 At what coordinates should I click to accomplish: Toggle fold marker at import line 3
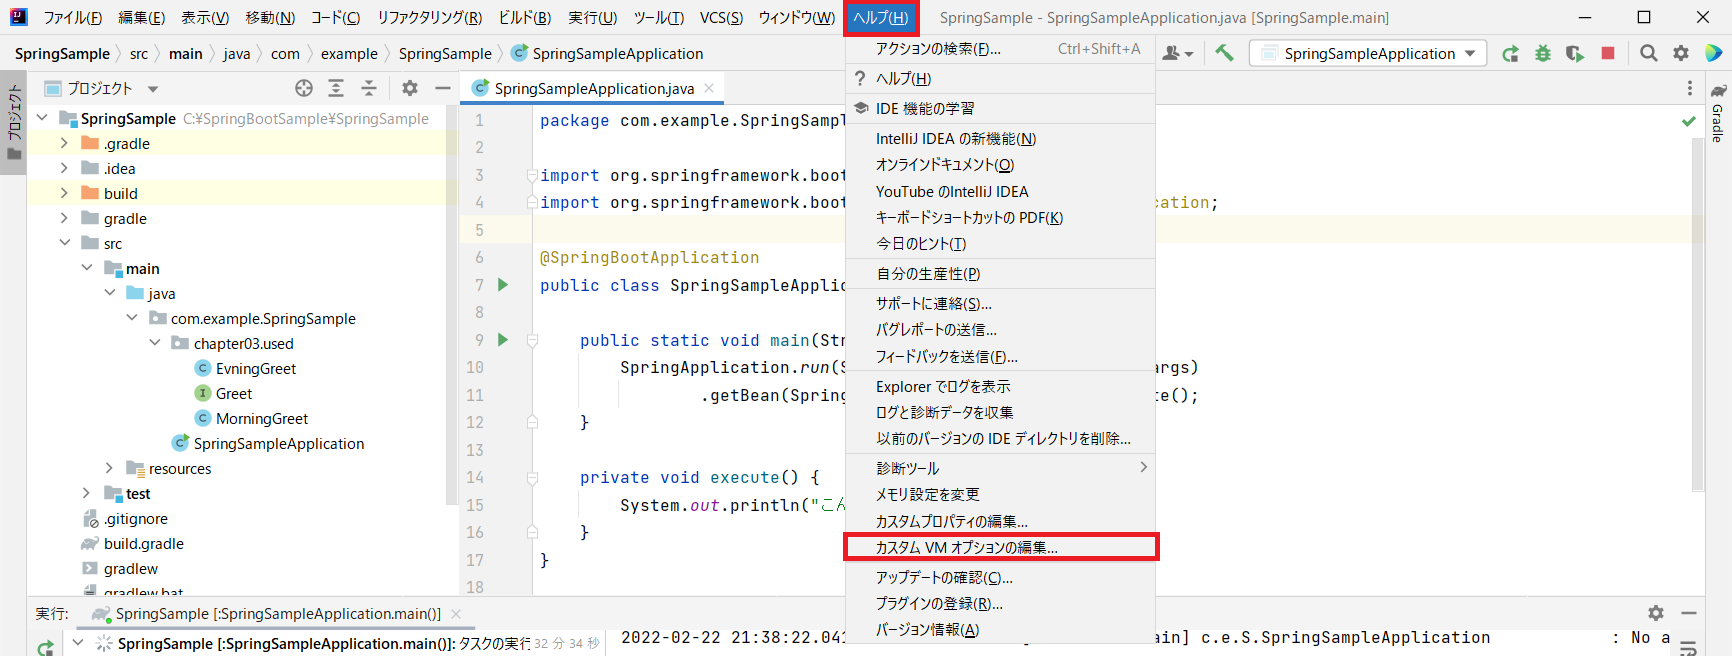click(533, 175)
